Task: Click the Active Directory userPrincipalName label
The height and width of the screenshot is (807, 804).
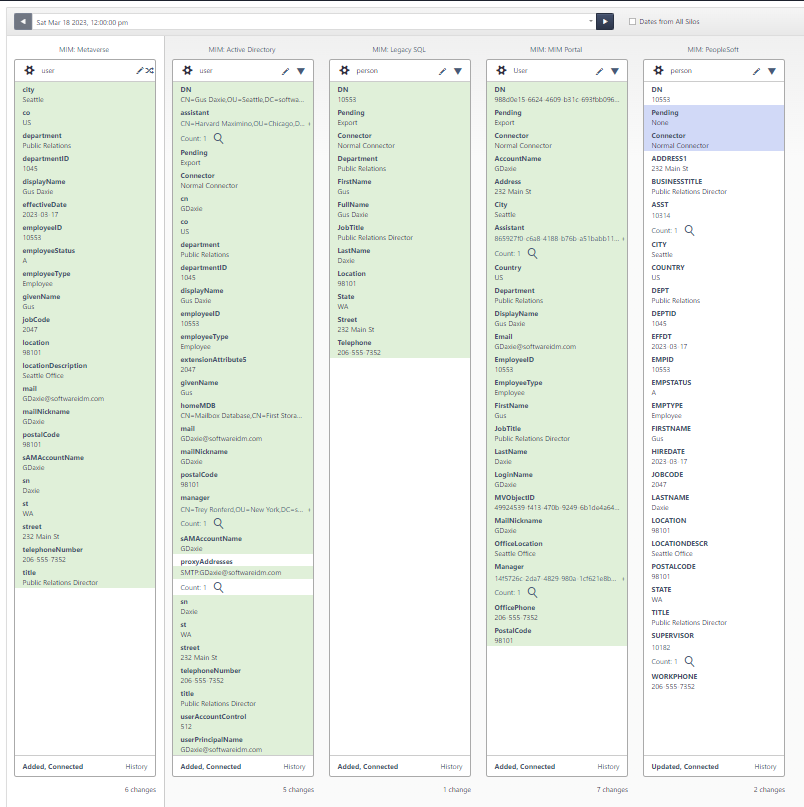Action: tap(211, 740)
